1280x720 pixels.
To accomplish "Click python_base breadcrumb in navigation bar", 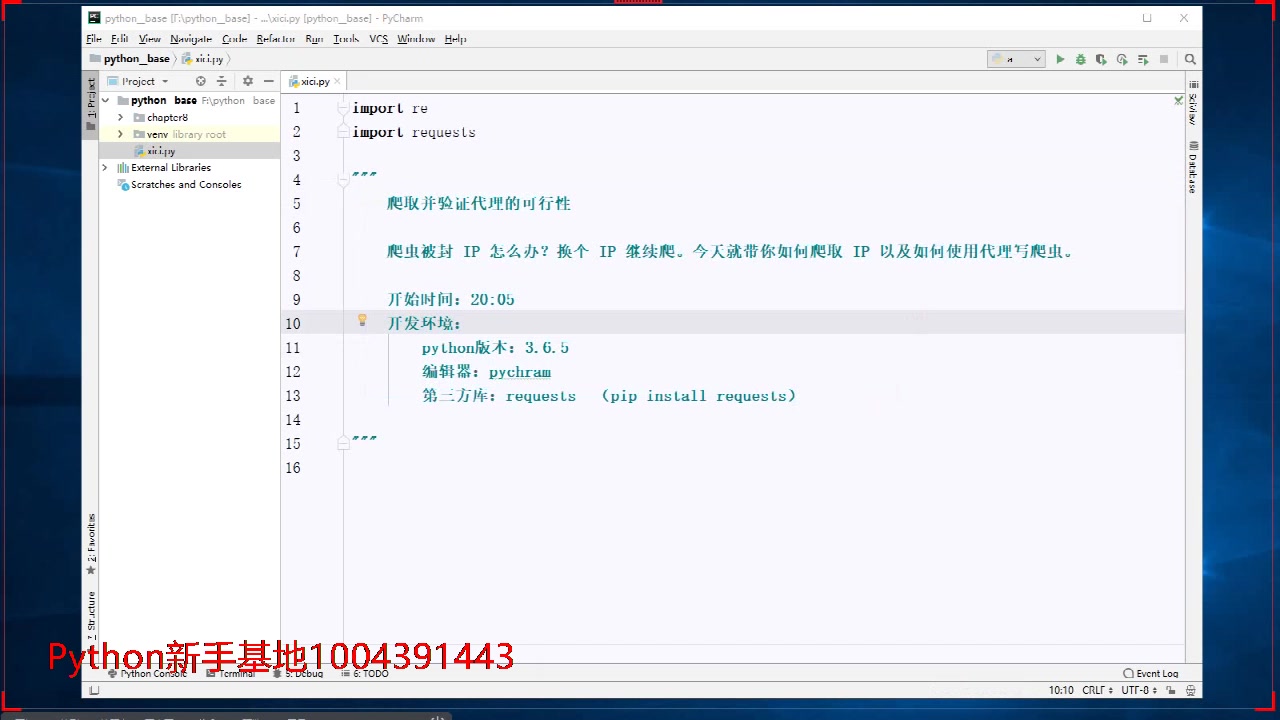I will (130, 59).
